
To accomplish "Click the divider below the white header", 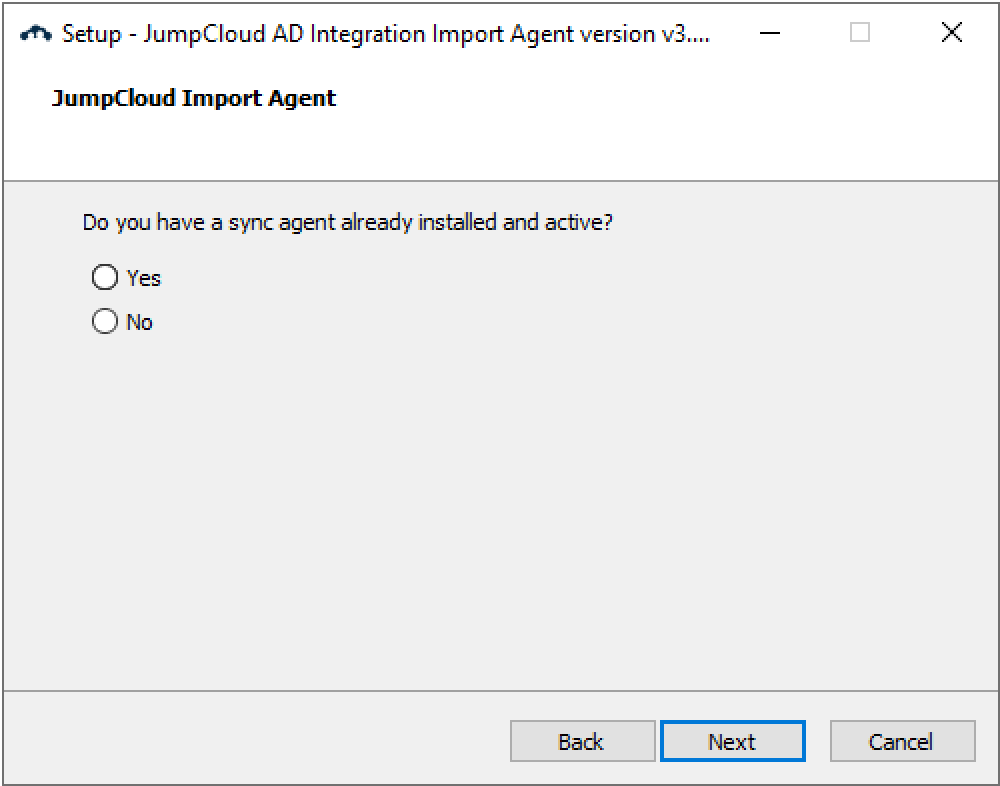I will [x=500, y=181].
